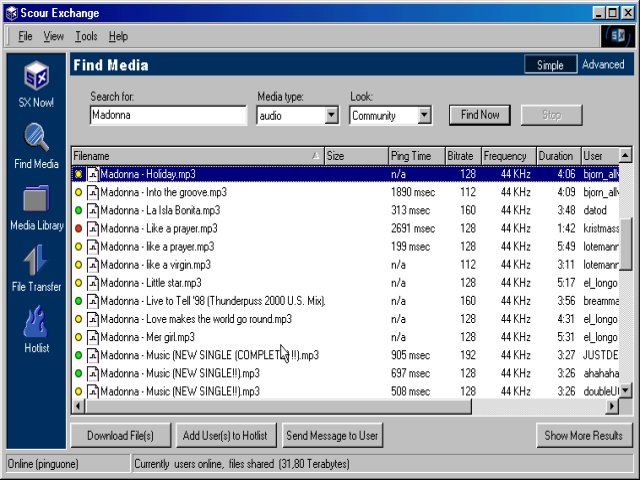
Task: Open the Media Library folder icon
Action: pyautogui.click(x=36, y=198)
